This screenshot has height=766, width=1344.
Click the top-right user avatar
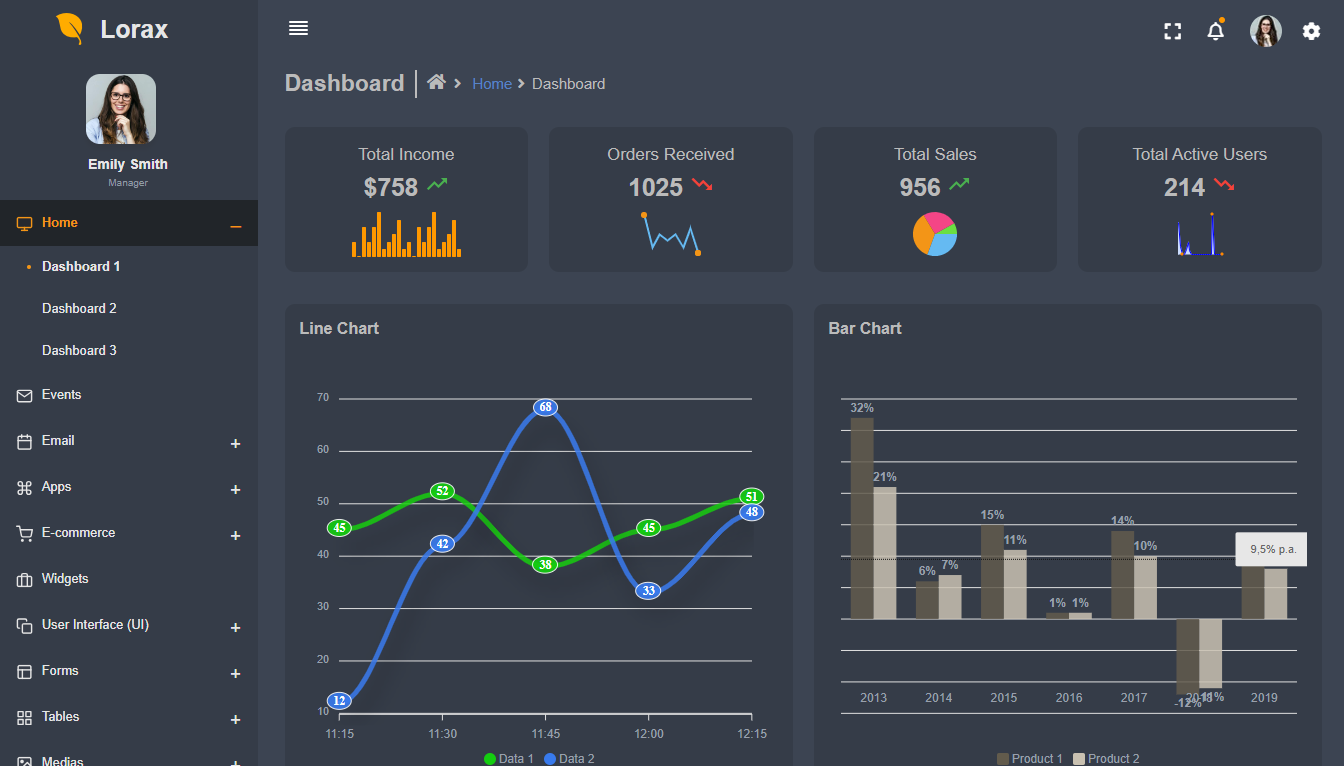(x=1265, y=31)
